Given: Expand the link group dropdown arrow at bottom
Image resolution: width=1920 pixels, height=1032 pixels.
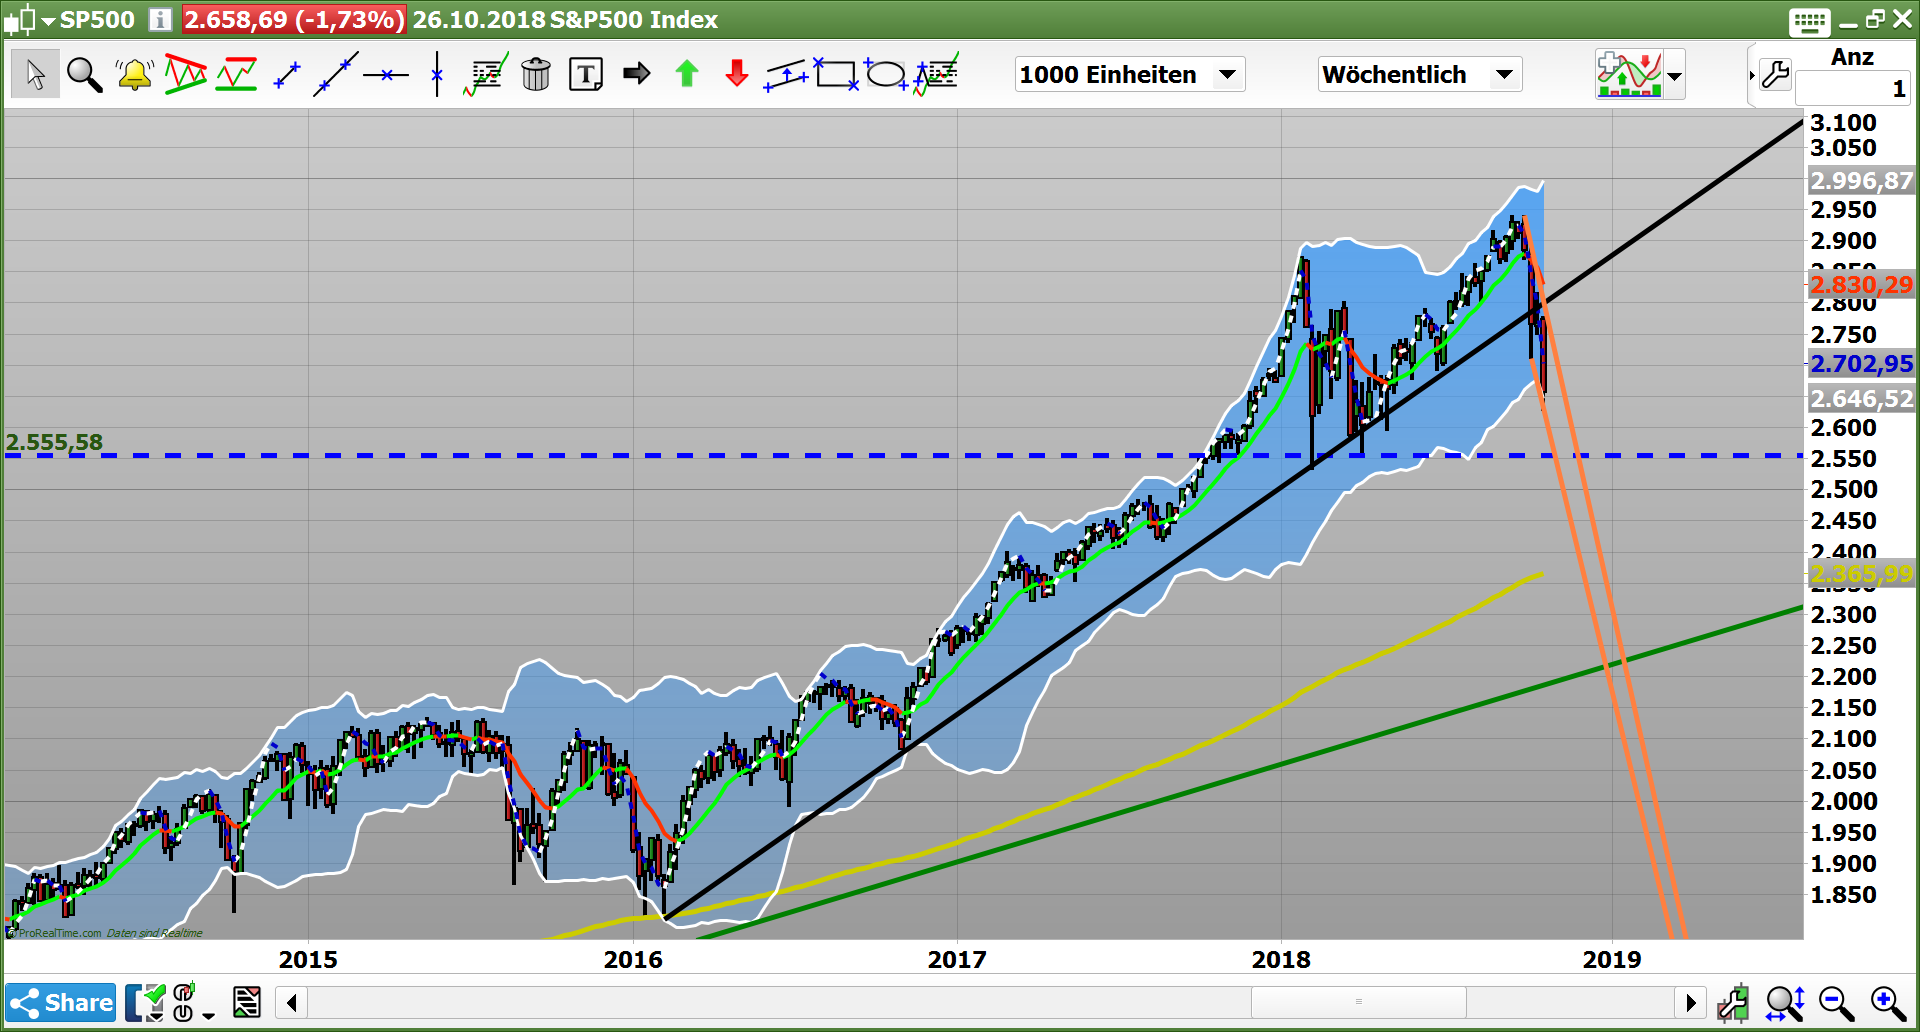Looking at the screenshot, I should (208, 1015).
